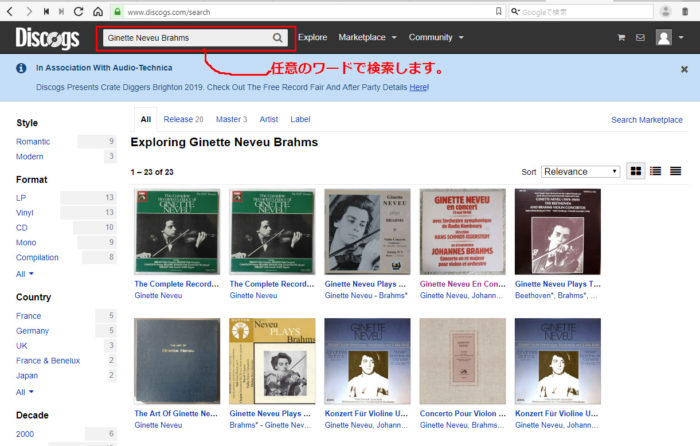
Task: Filter by Romantic style
Action: [x=33, y=142]
